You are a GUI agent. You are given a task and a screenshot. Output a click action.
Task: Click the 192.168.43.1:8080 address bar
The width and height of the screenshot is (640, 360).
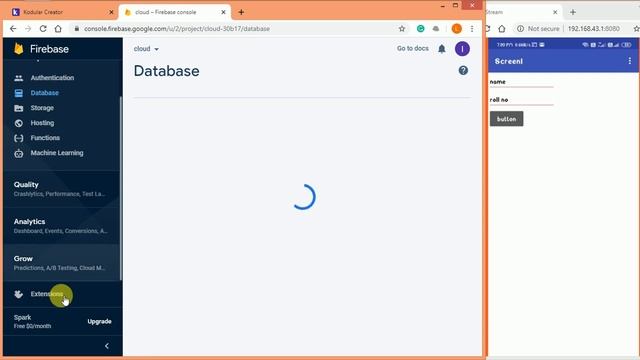pos(594,29)
